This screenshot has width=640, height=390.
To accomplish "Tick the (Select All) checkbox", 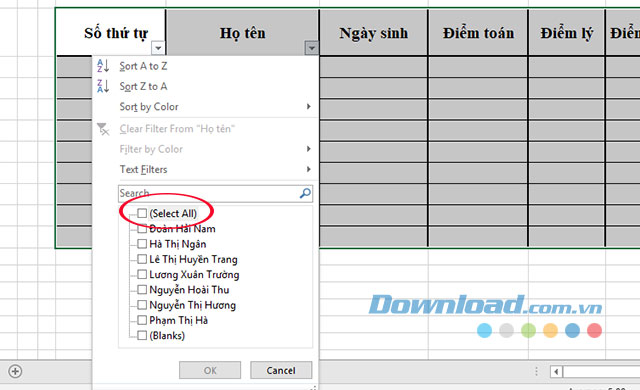I will click(142, 213).
